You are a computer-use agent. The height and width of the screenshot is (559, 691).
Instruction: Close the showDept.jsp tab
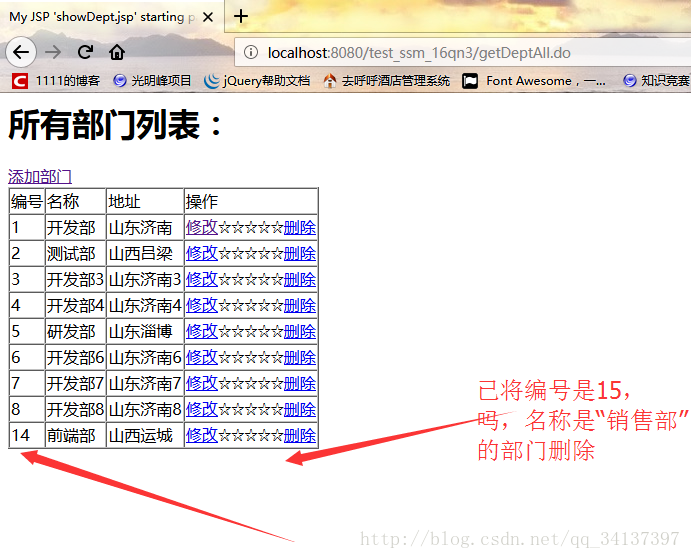[x=208, y=17]
